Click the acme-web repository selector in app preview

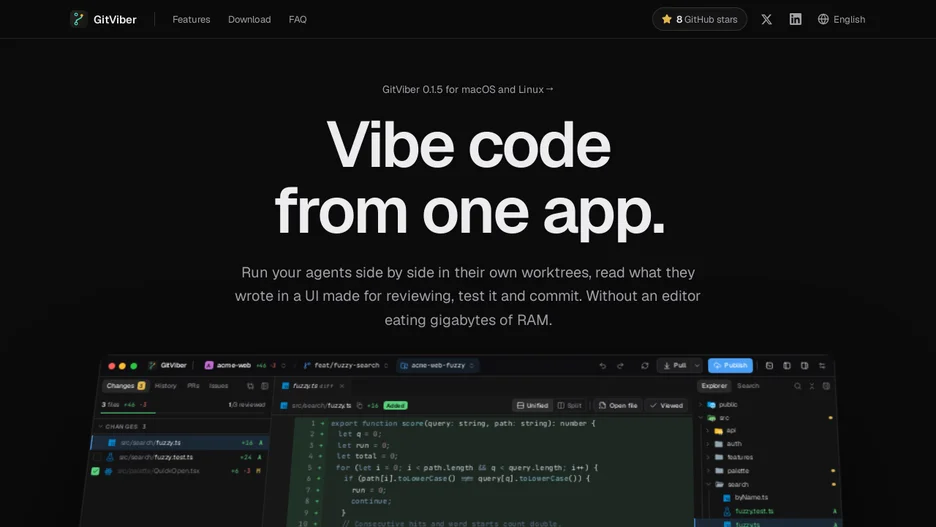click(x=245, y=365)
